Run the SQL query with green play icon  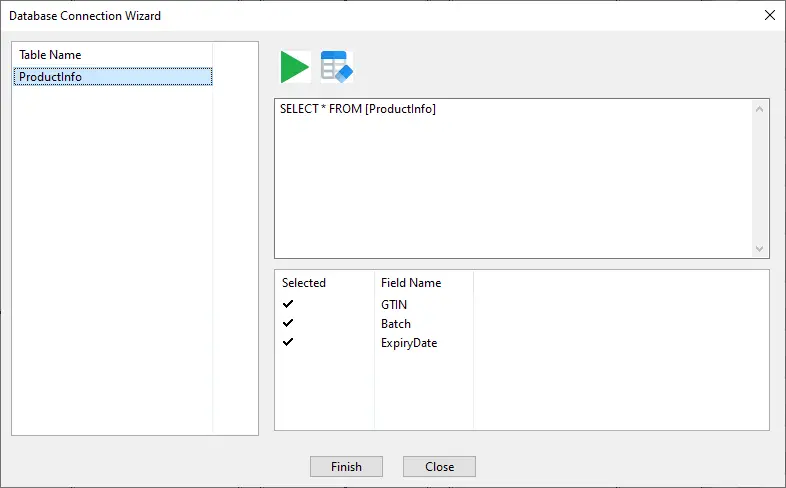(295, 67)
